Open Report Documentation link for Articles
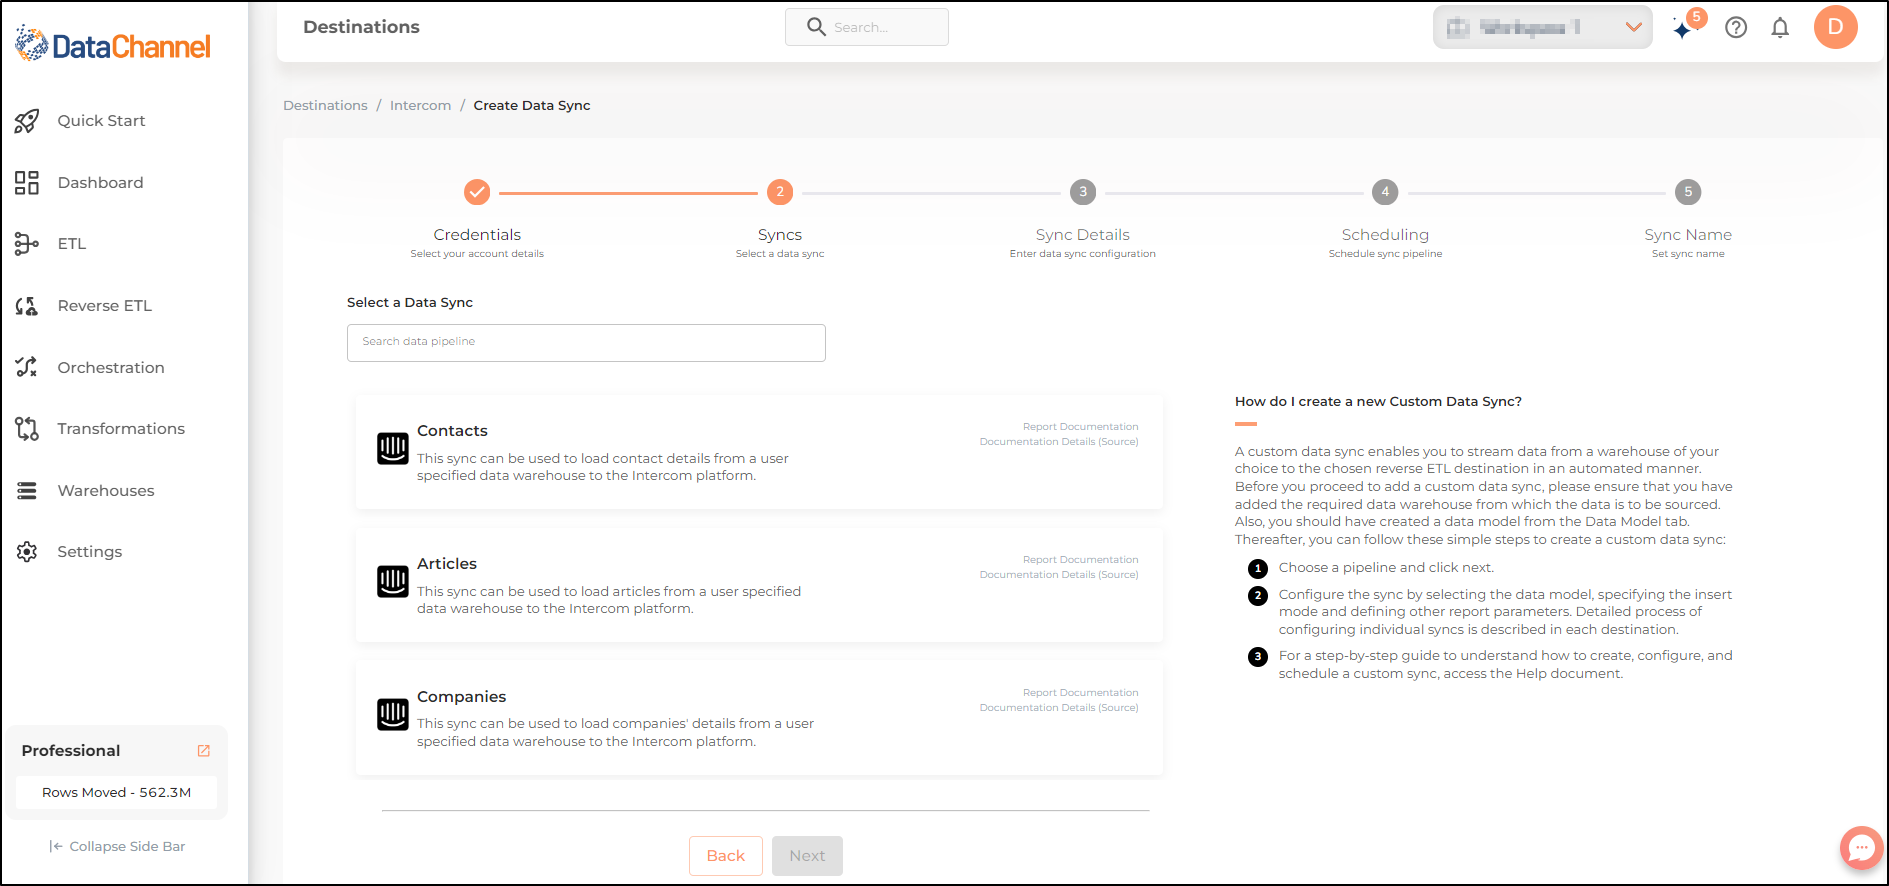This screenshot has width=1889, height=886. 1080,560
